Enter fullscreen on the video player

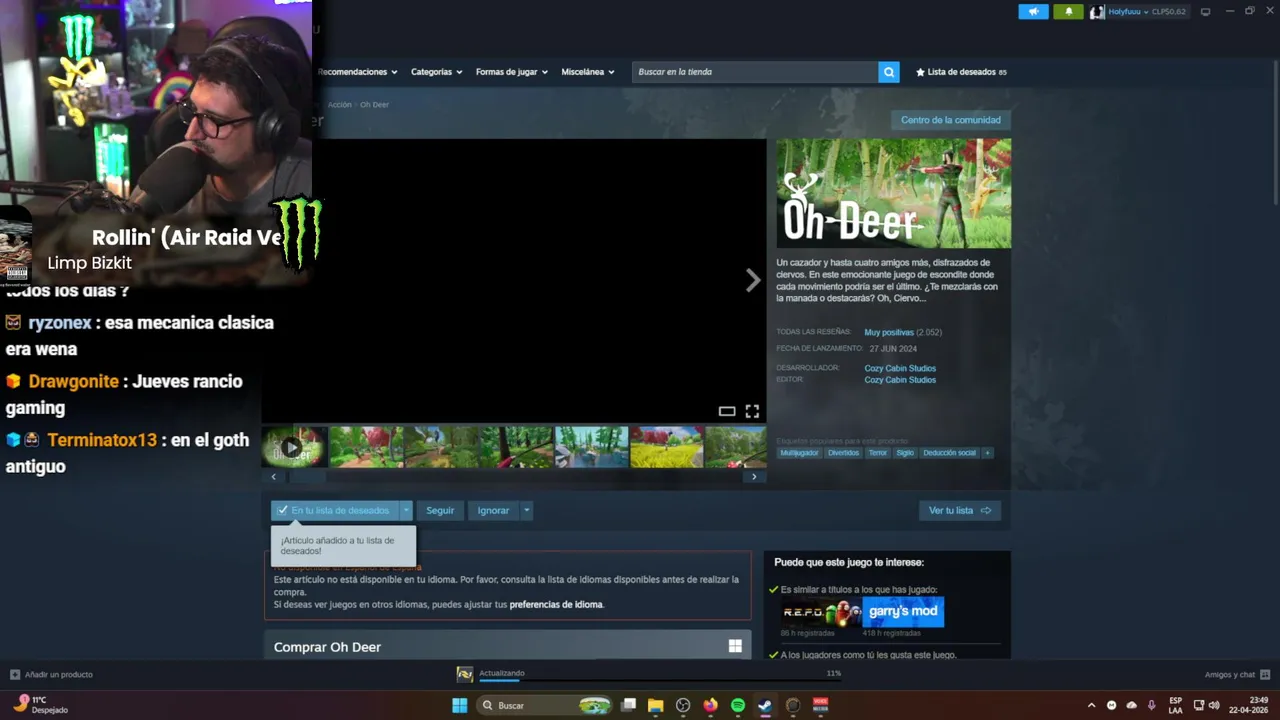point(752,411)
